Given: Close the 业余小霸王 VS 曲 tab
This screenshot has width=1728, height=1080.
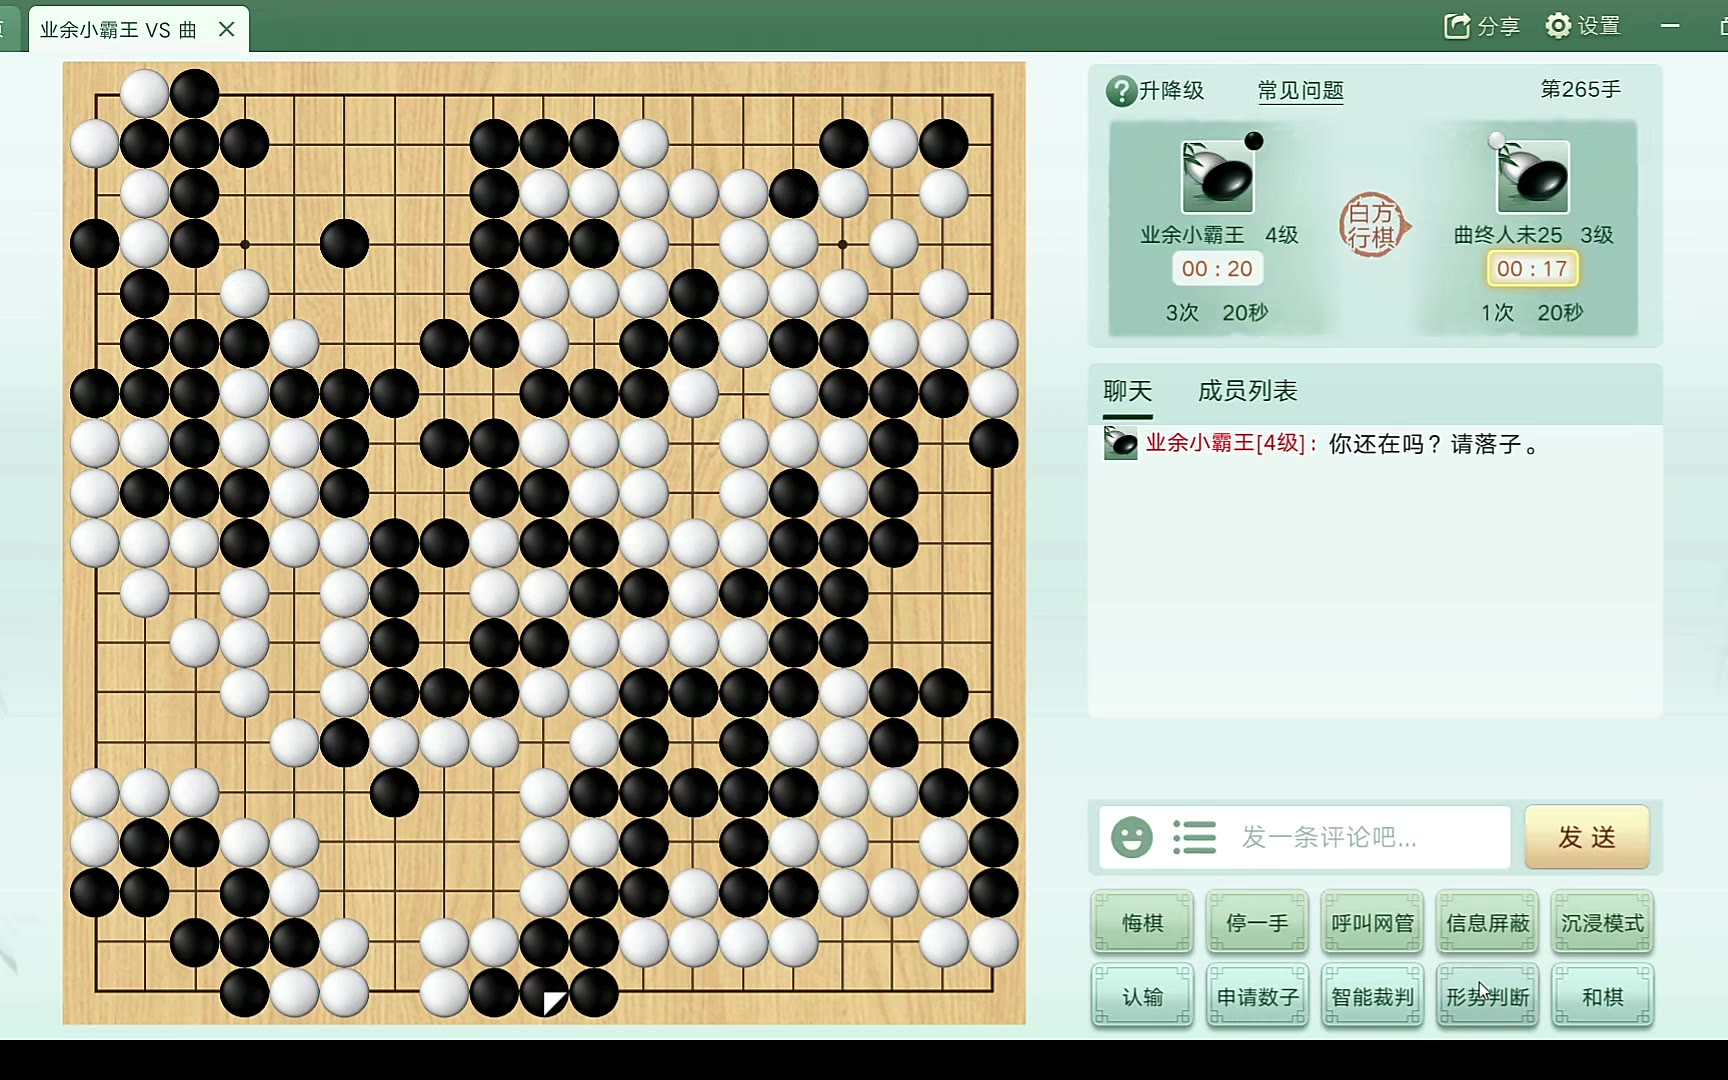Looking at the screenshot, I should [227, 29].
